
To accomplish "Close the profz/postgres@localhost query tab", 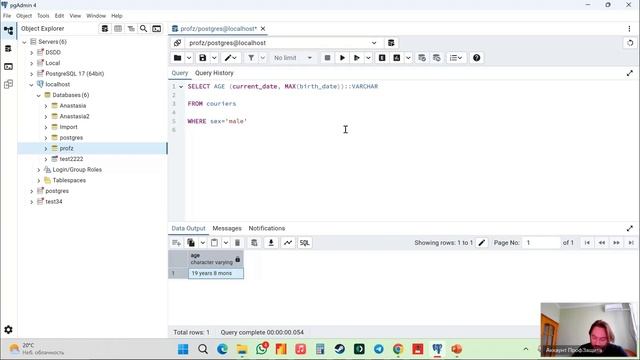I will [263, 29].
